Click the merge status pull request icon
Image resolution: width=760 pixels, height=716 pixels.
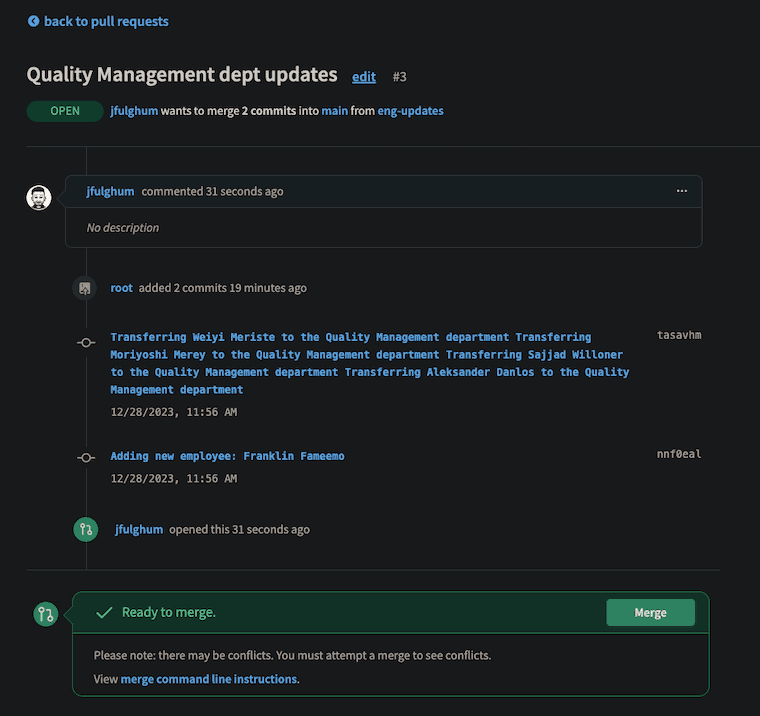pyautogui.click(x=46, y=614)
